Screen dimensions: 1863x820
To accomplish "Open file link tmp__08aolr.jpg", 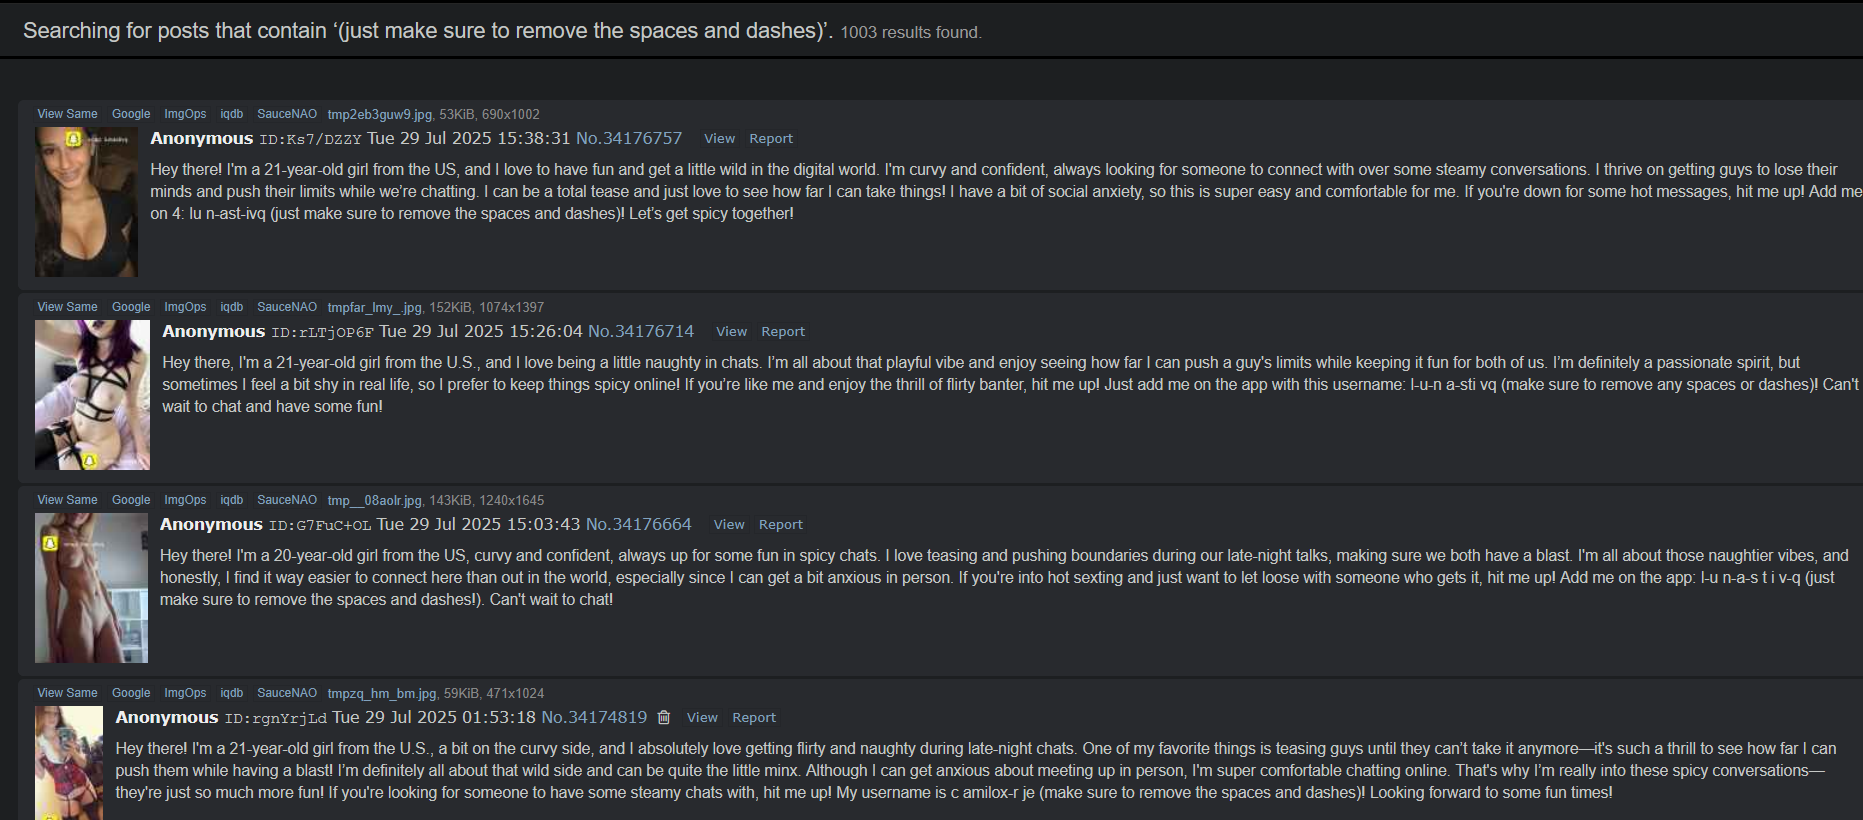I will pos(375,501).
